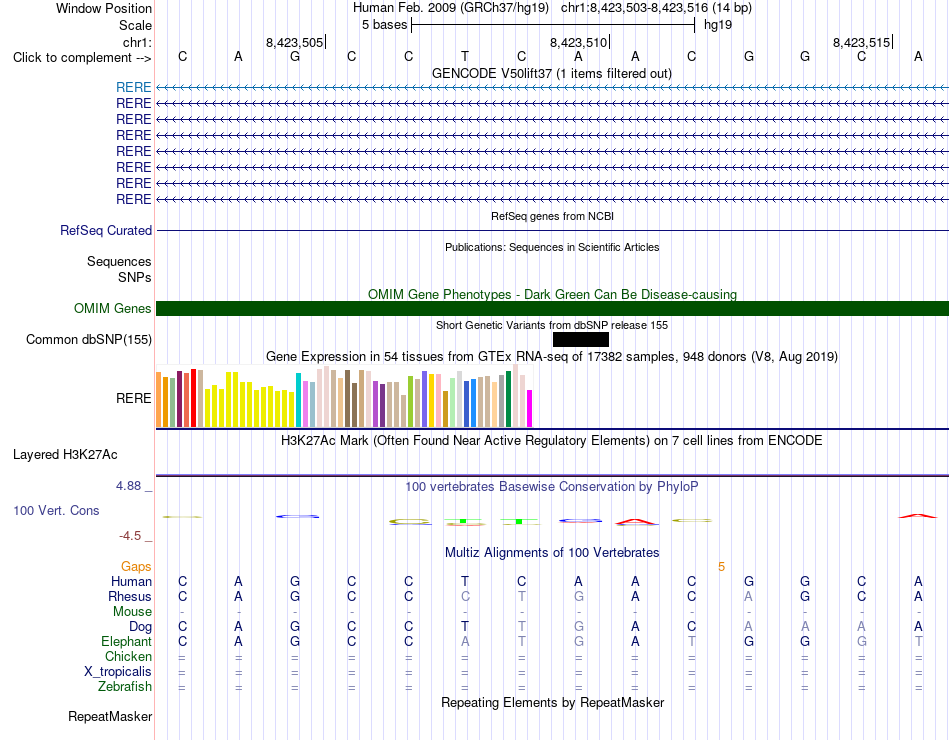
Task: Click the Human species label
Action: [131, 581]
